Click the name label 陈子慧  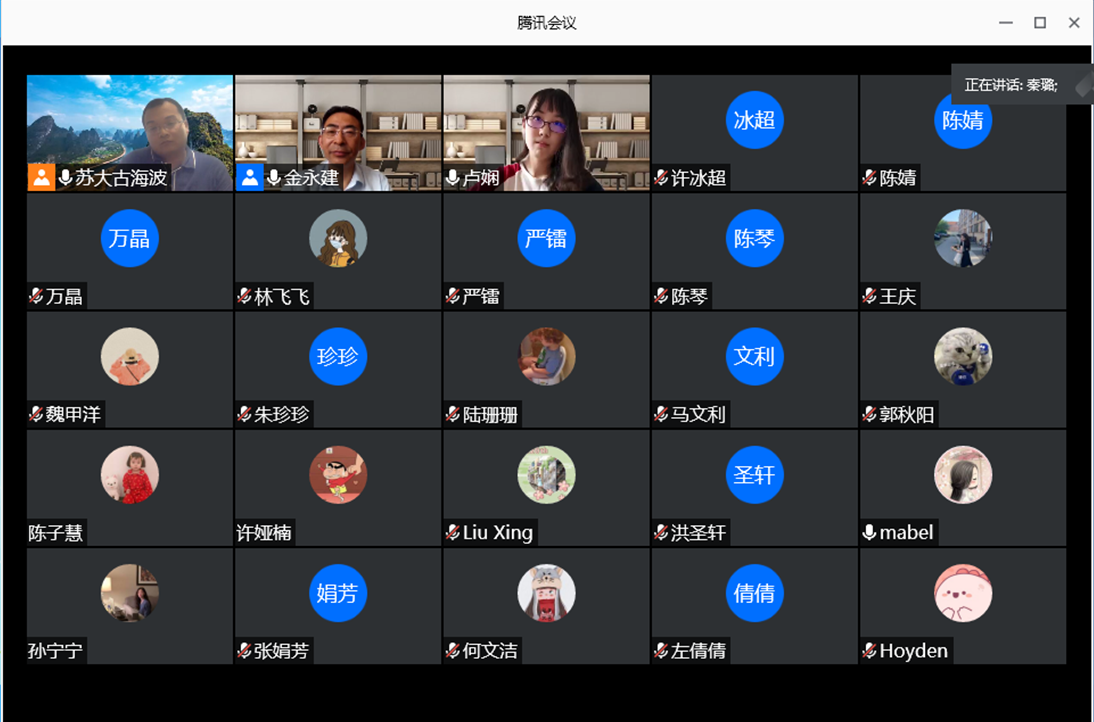(56, 533)
